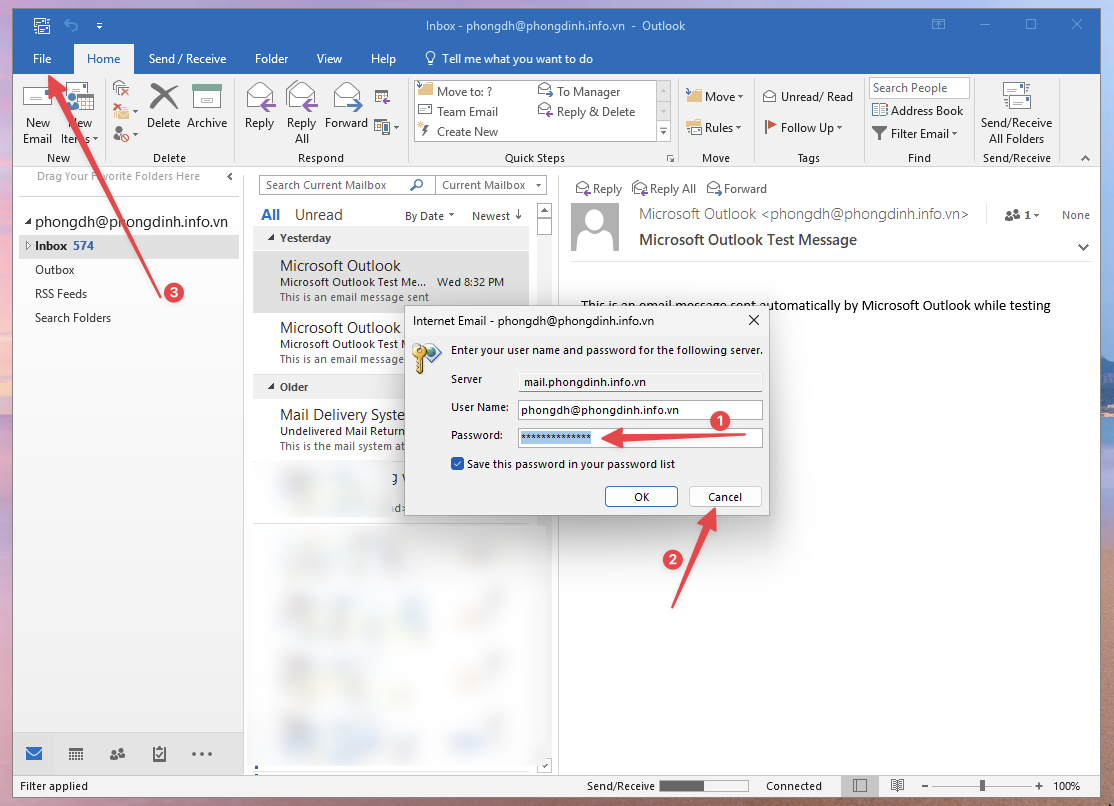
Task: Open By Date sort dropdown
Action: click(x=429, y=216)
